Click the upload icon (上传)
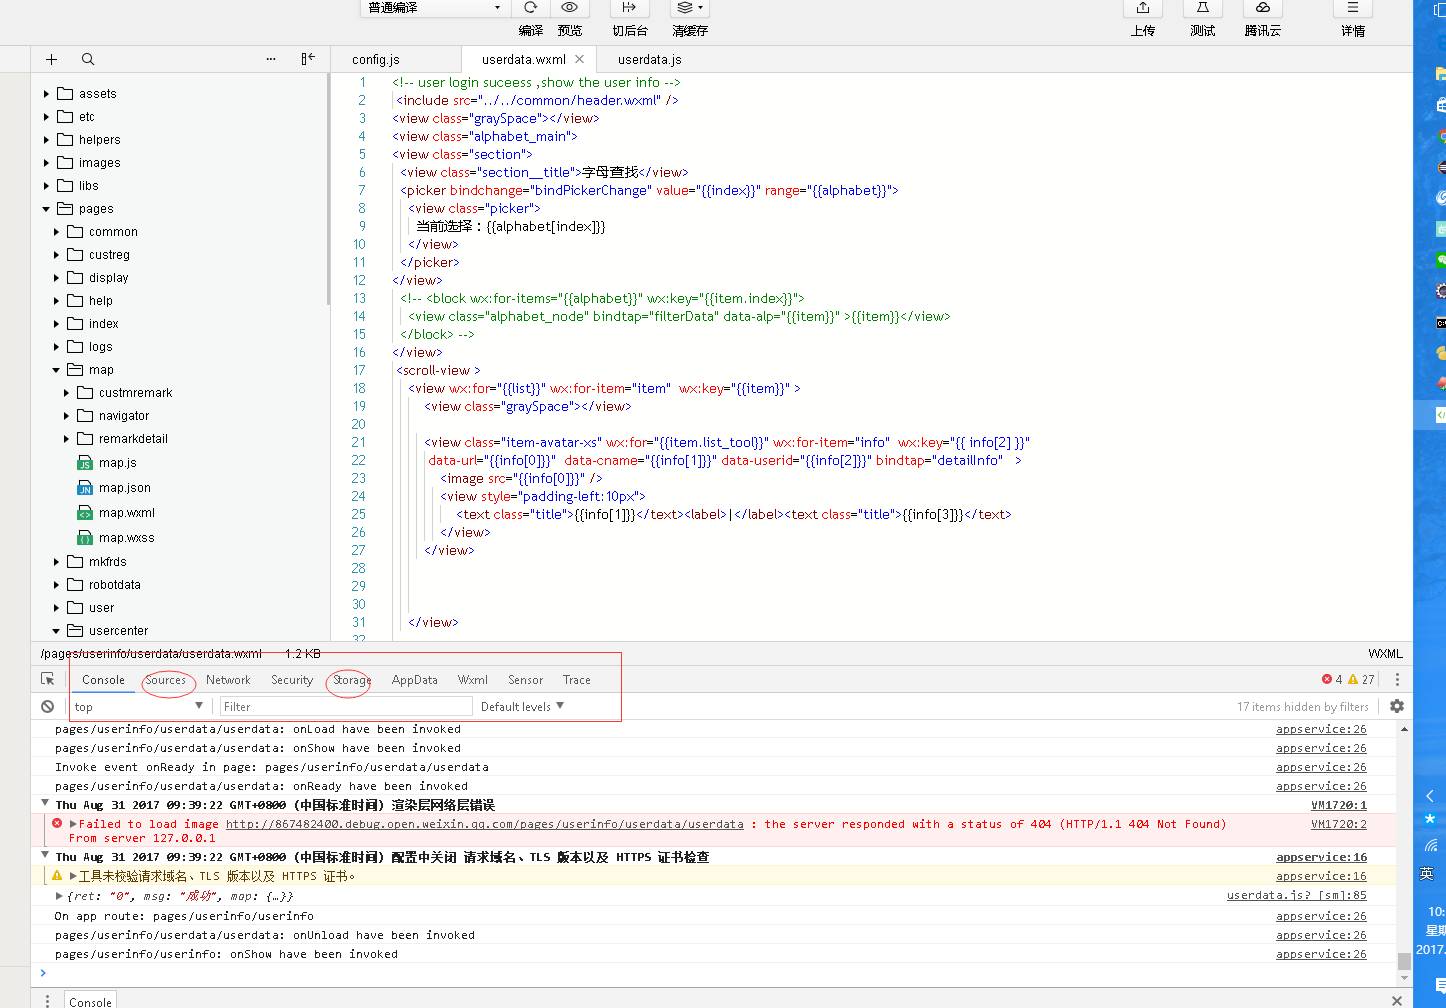The width and height of the screenshot is (1446, 1008). (x=1143, y=9)
